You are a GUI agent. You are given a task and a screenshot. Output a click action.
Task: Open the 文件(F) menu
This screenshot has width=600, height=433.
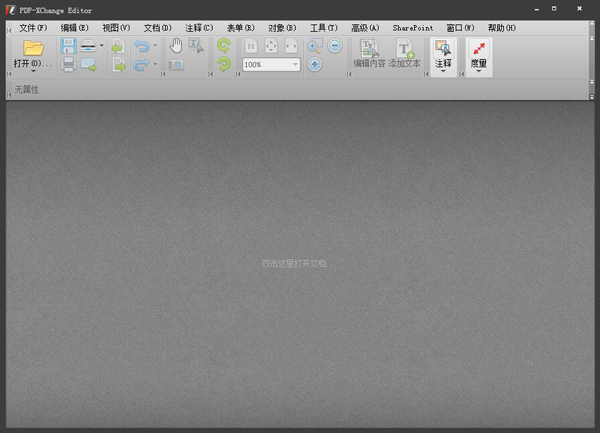click(x=33, y=28)
